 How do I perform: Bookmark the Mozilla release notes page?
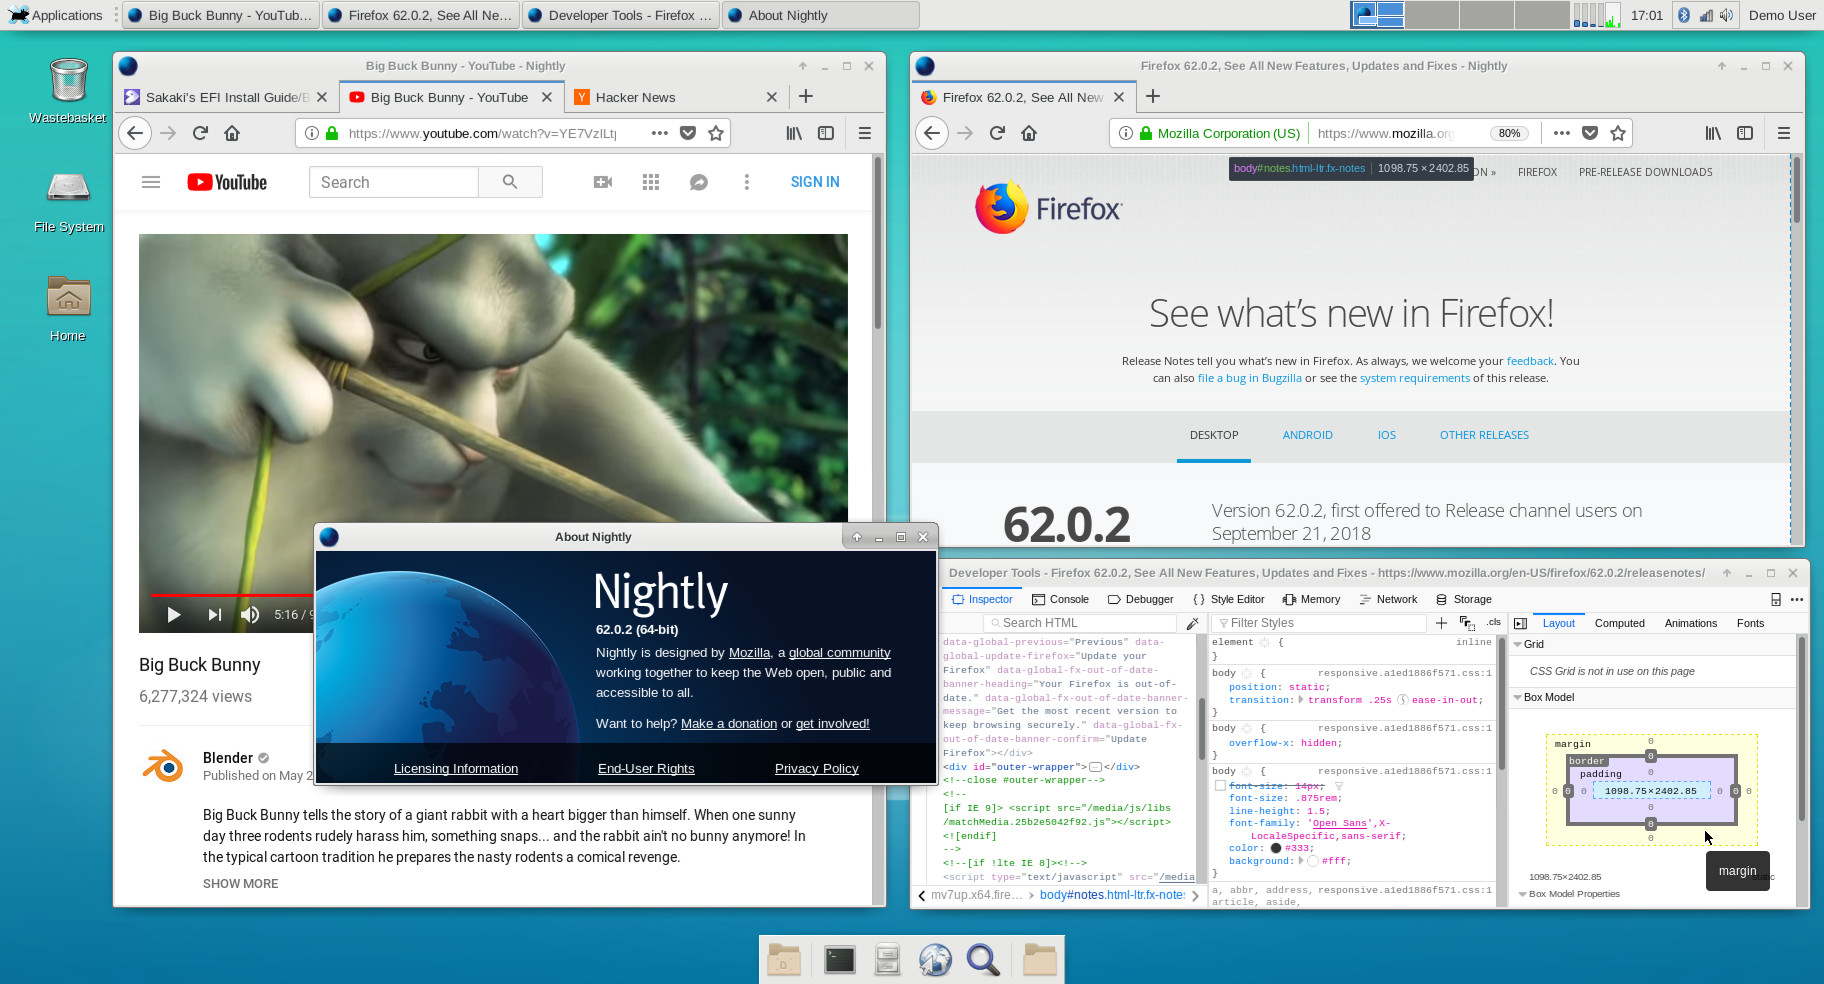click(x=1618, y=133)
